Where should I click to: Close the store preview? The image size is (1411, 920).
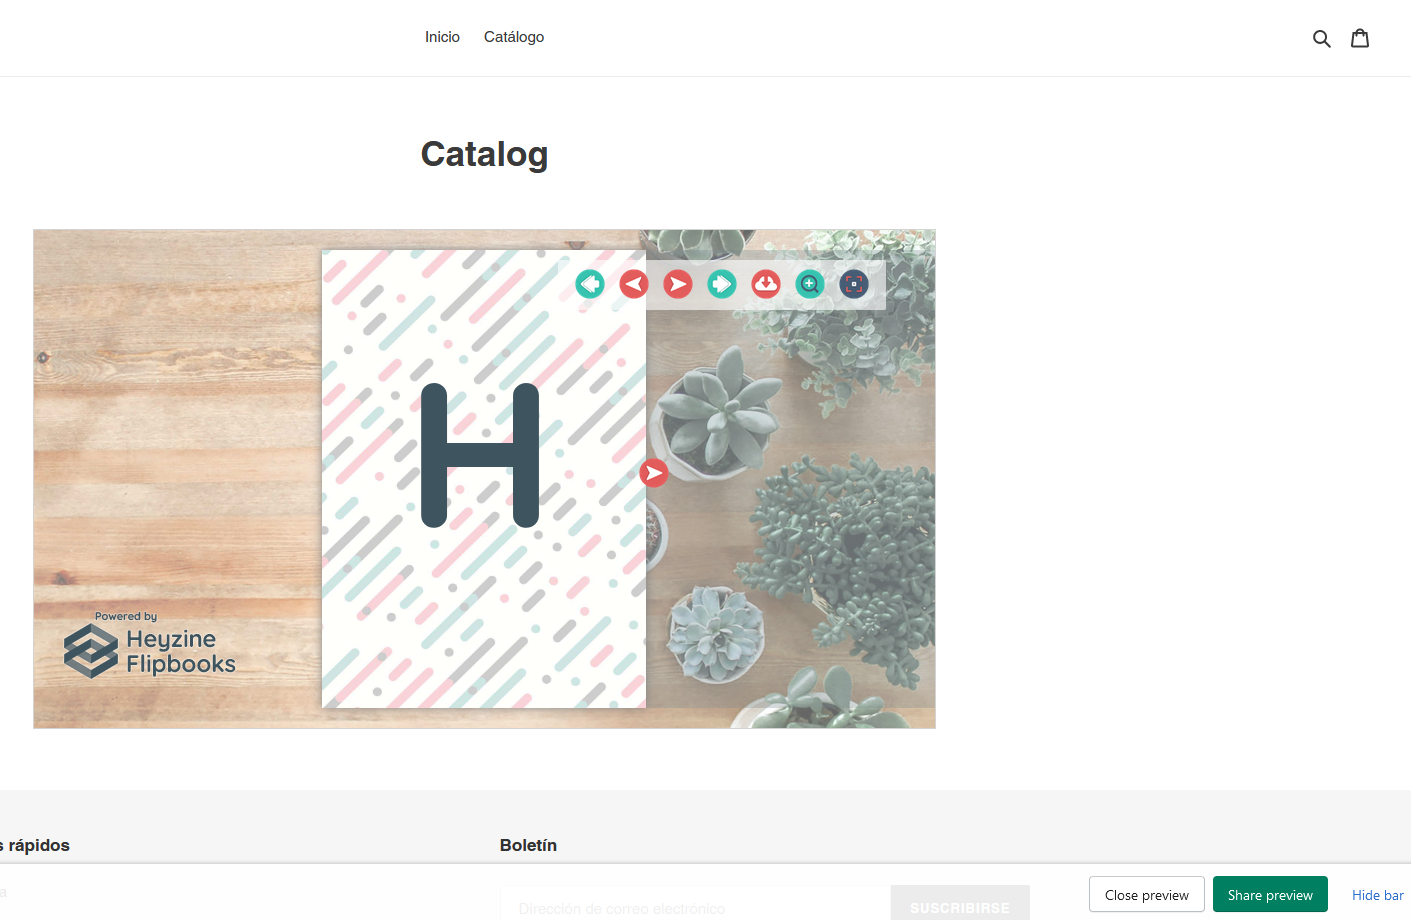[x=1146, y=894]
